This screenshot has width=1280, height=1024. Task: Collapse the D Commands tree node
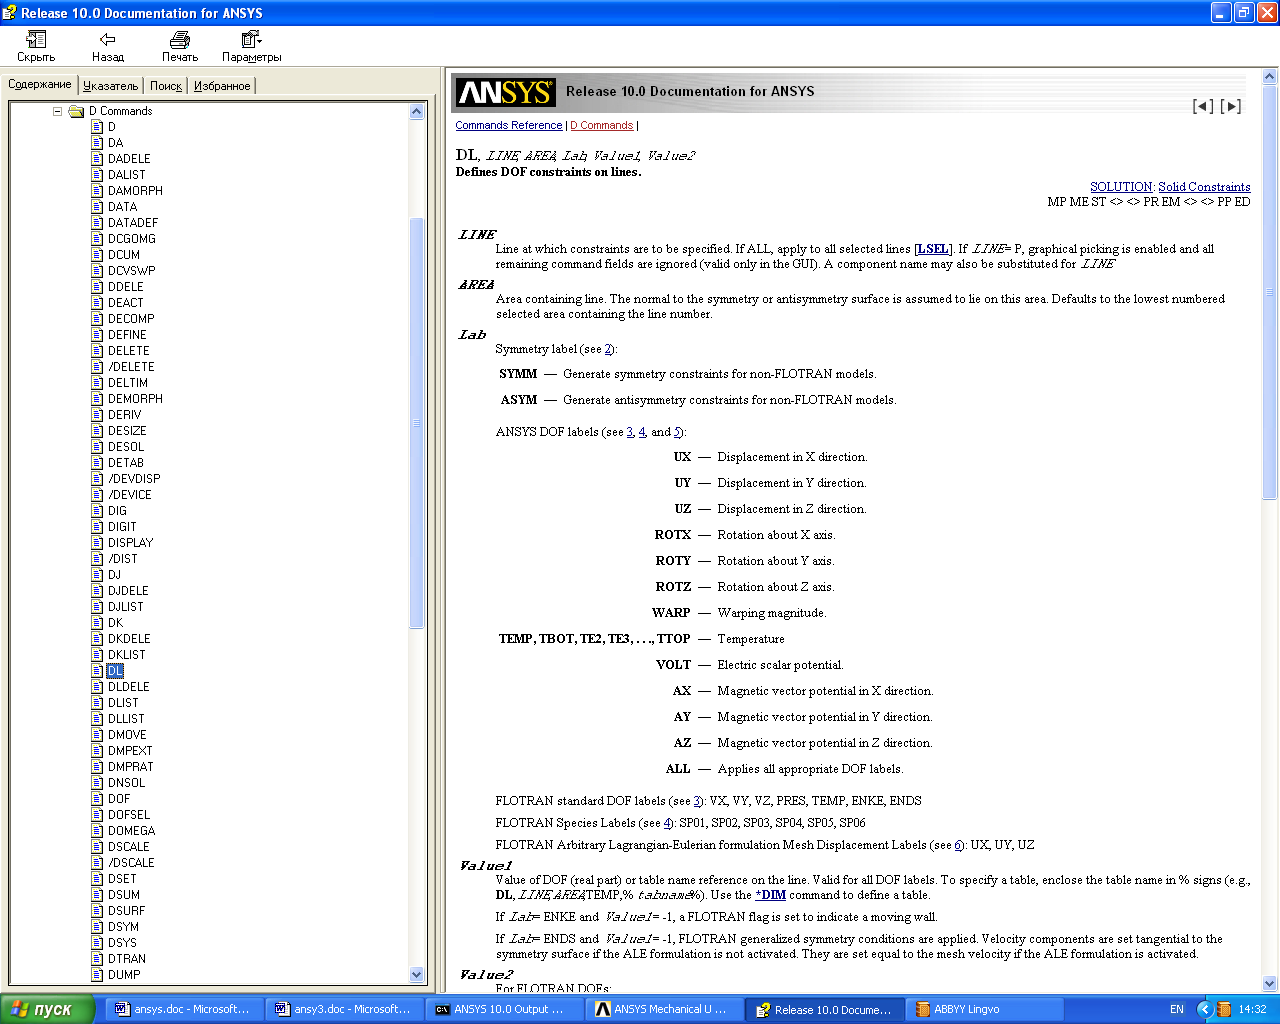(58, 111)
